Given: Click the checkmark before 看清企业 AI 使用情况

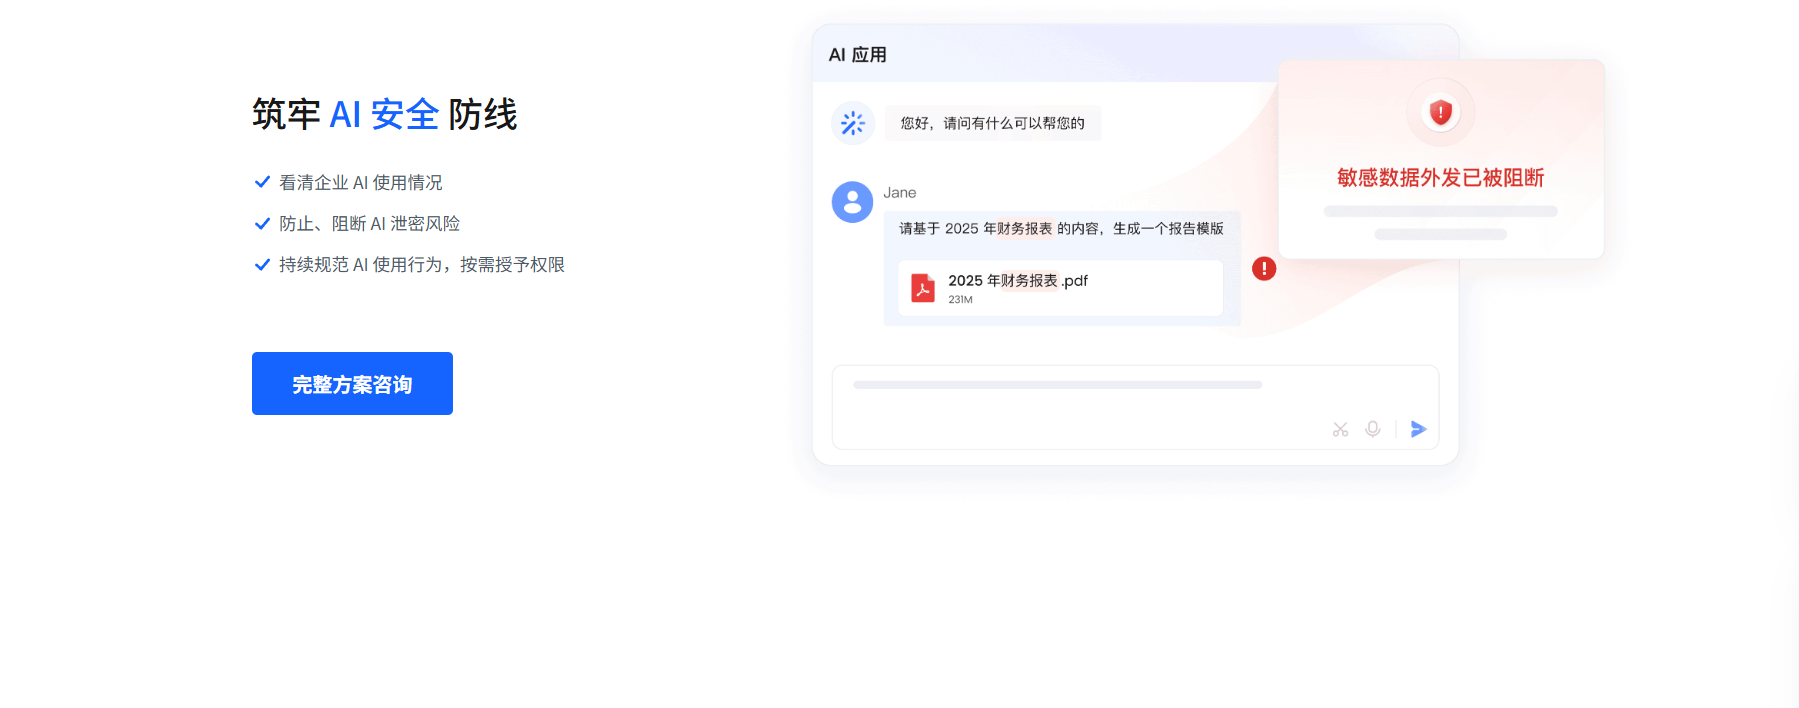Looking at the screenshot, I should point(262,182).
